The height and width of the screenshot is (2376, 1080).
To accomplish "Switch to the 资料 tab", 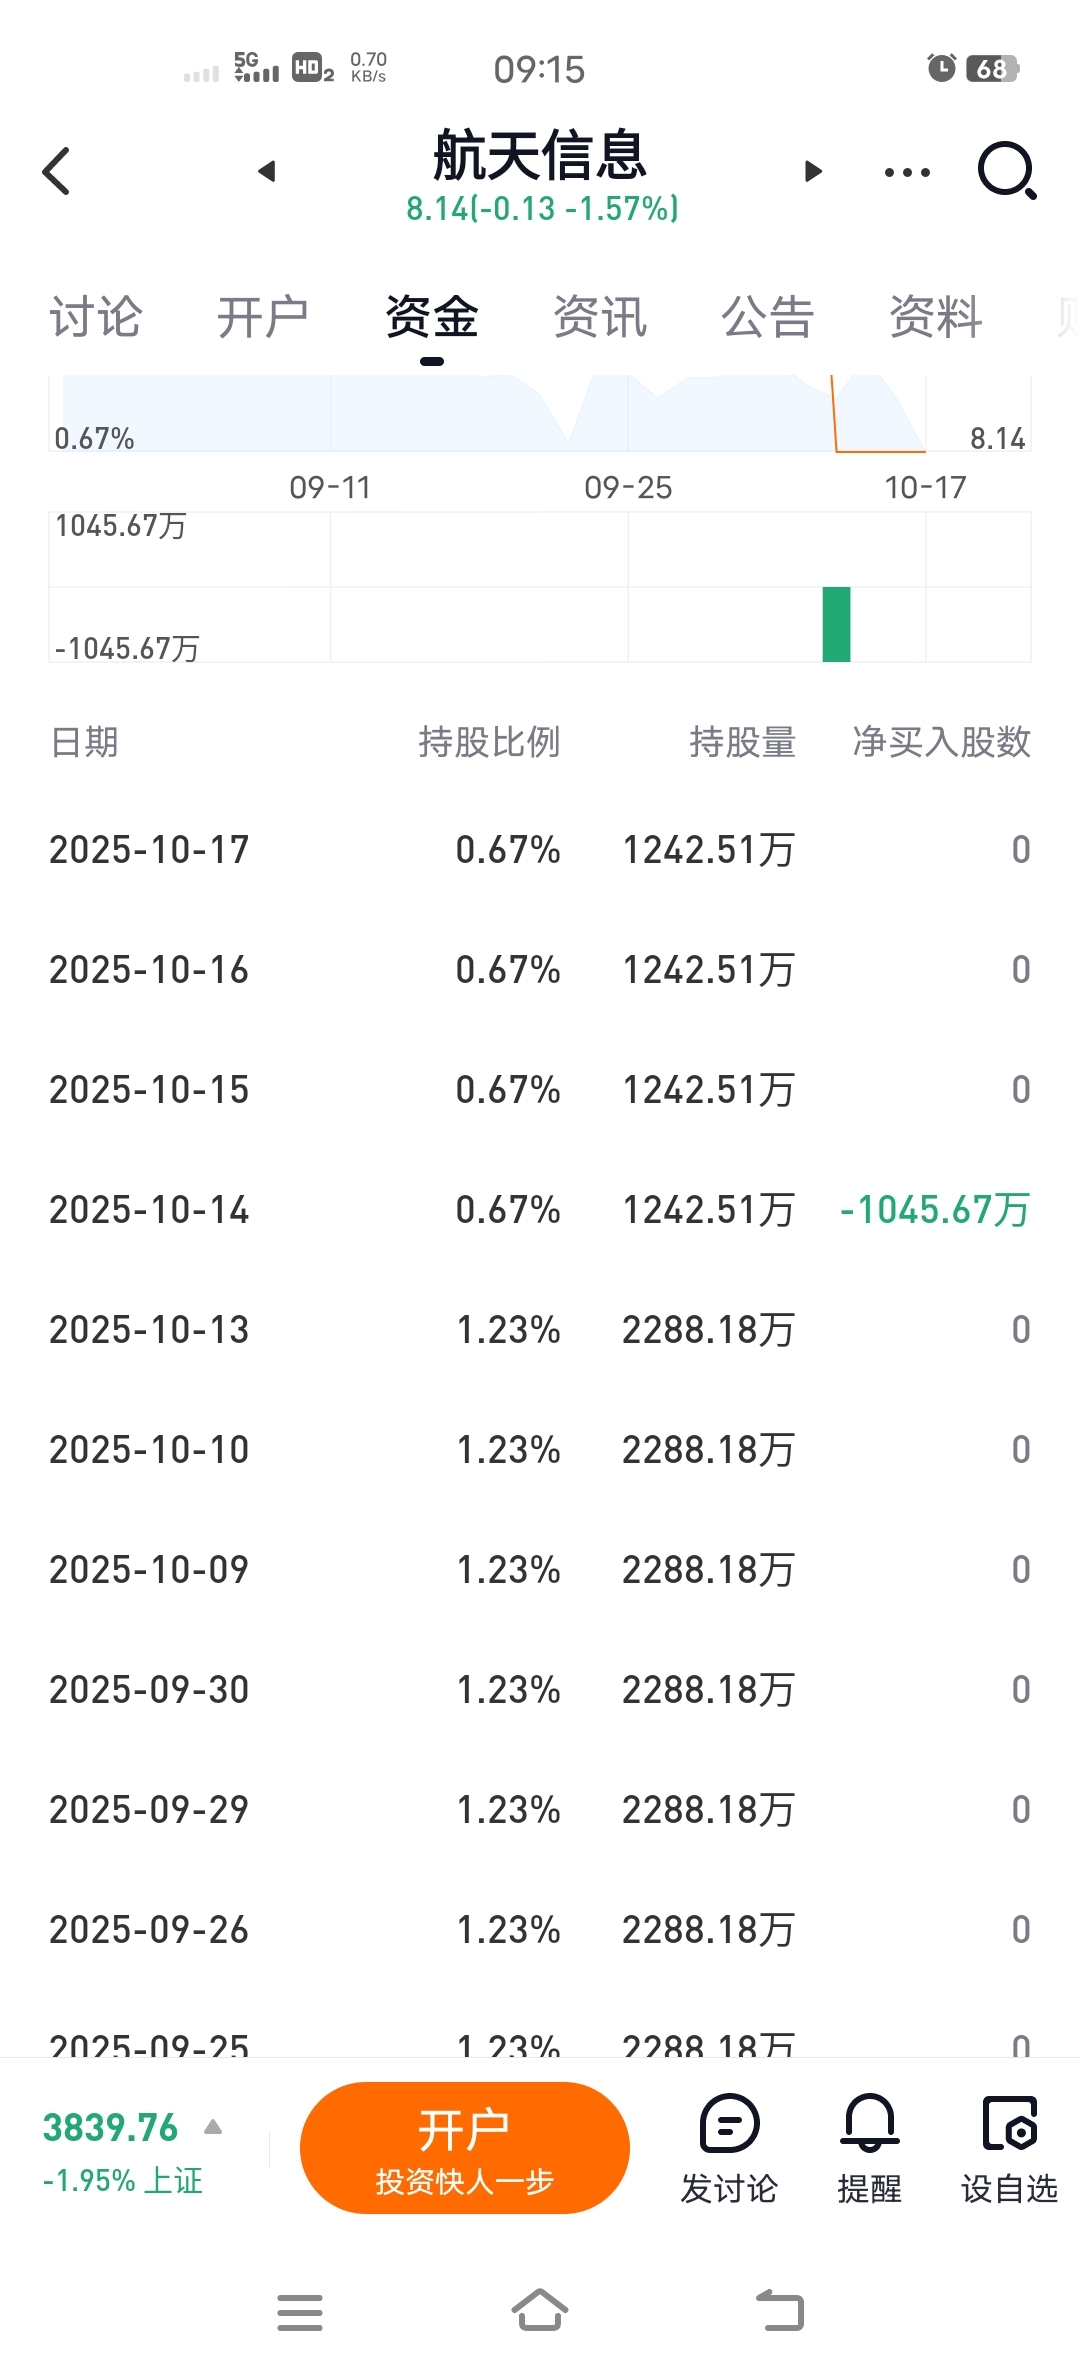I will [x=936, y=317].
